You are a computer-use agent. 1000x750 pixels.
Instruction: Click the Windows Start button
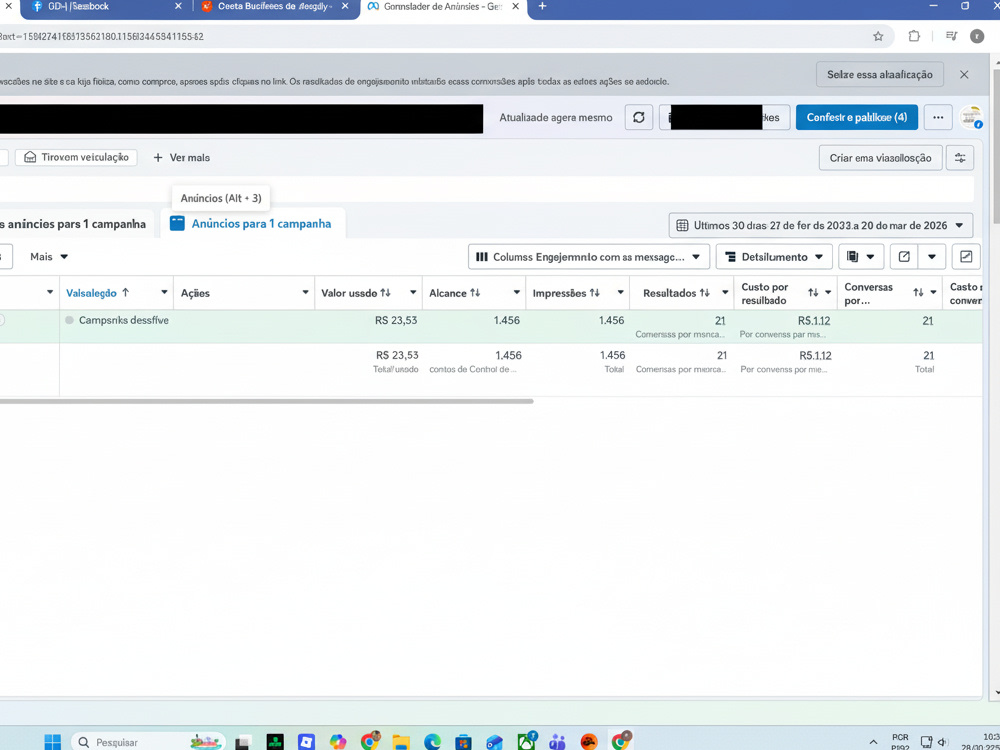point(53,742)
